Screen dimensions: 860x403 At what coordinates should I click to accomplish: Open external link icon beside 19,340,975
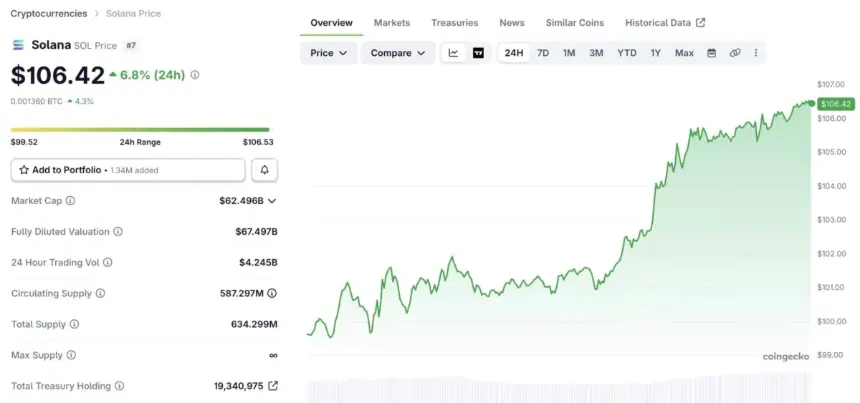pos(273,386)
